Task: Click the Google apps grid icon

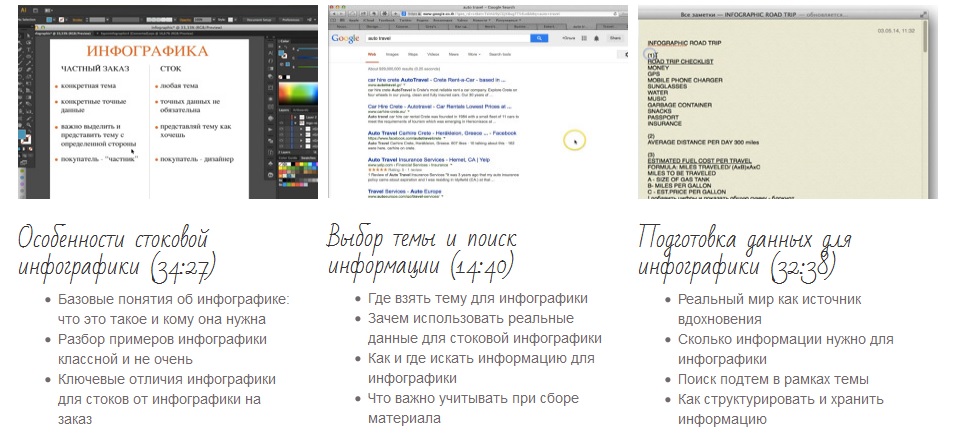Action: point(583,38)
